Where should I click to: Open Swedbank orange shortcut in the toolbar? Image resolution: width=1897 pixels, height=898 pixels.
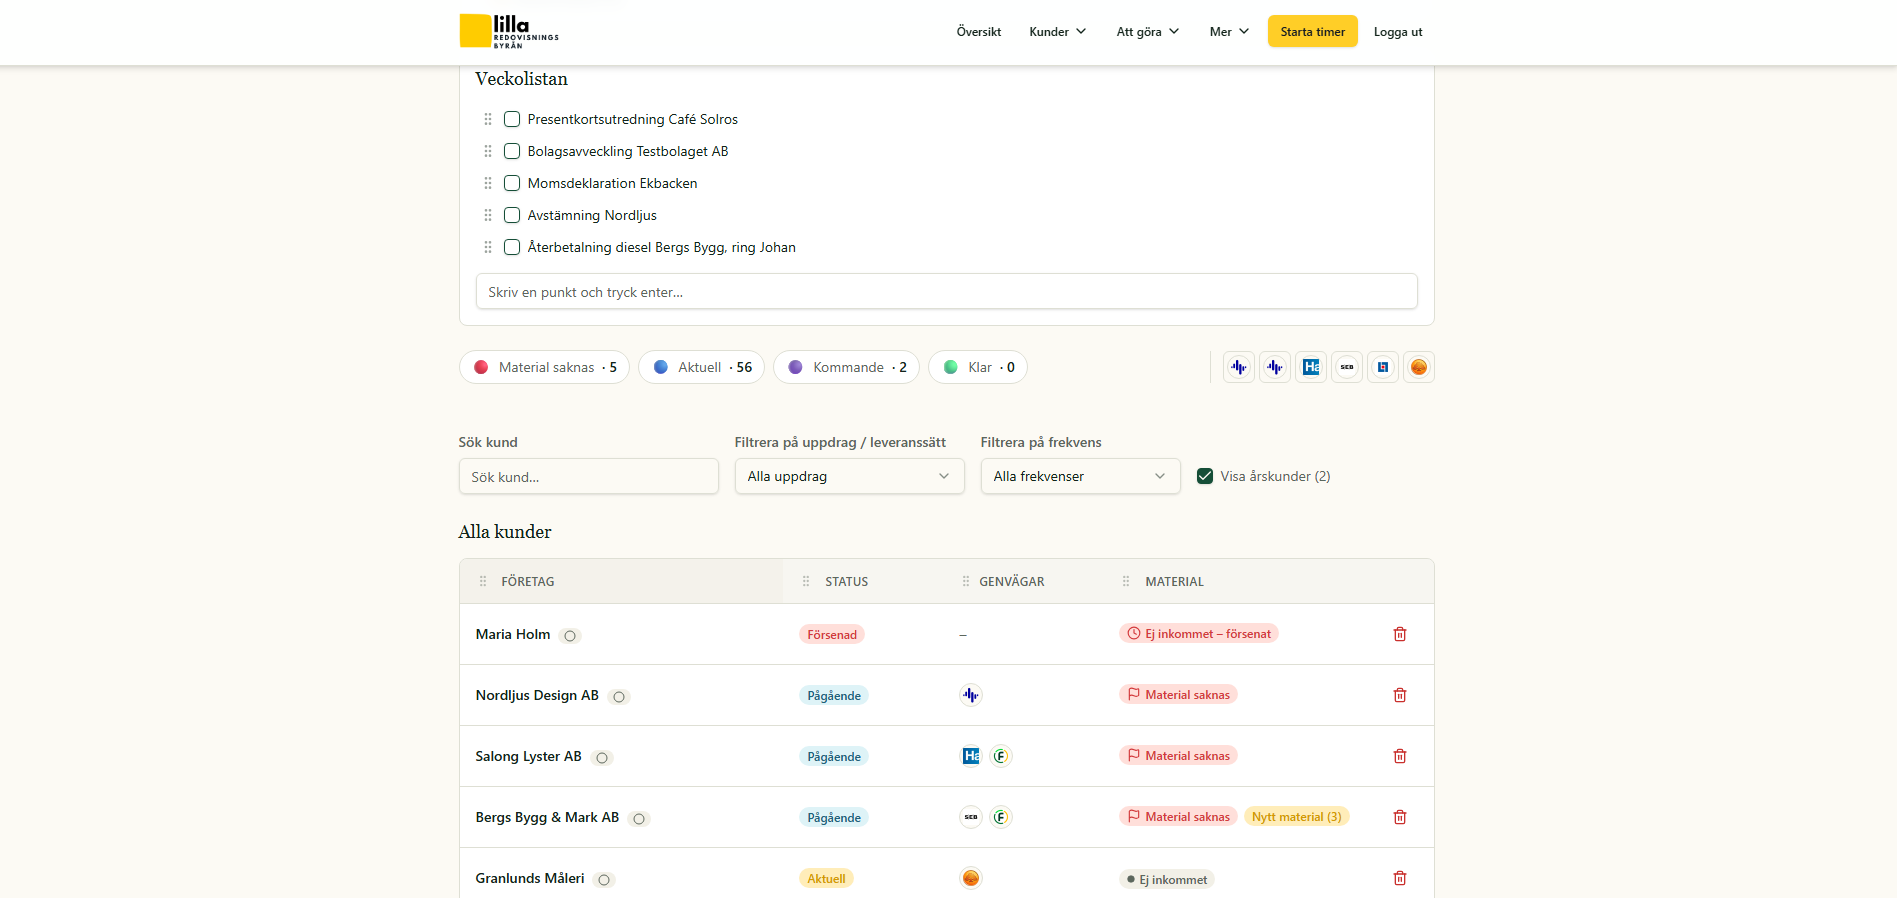pos(1419,367)
